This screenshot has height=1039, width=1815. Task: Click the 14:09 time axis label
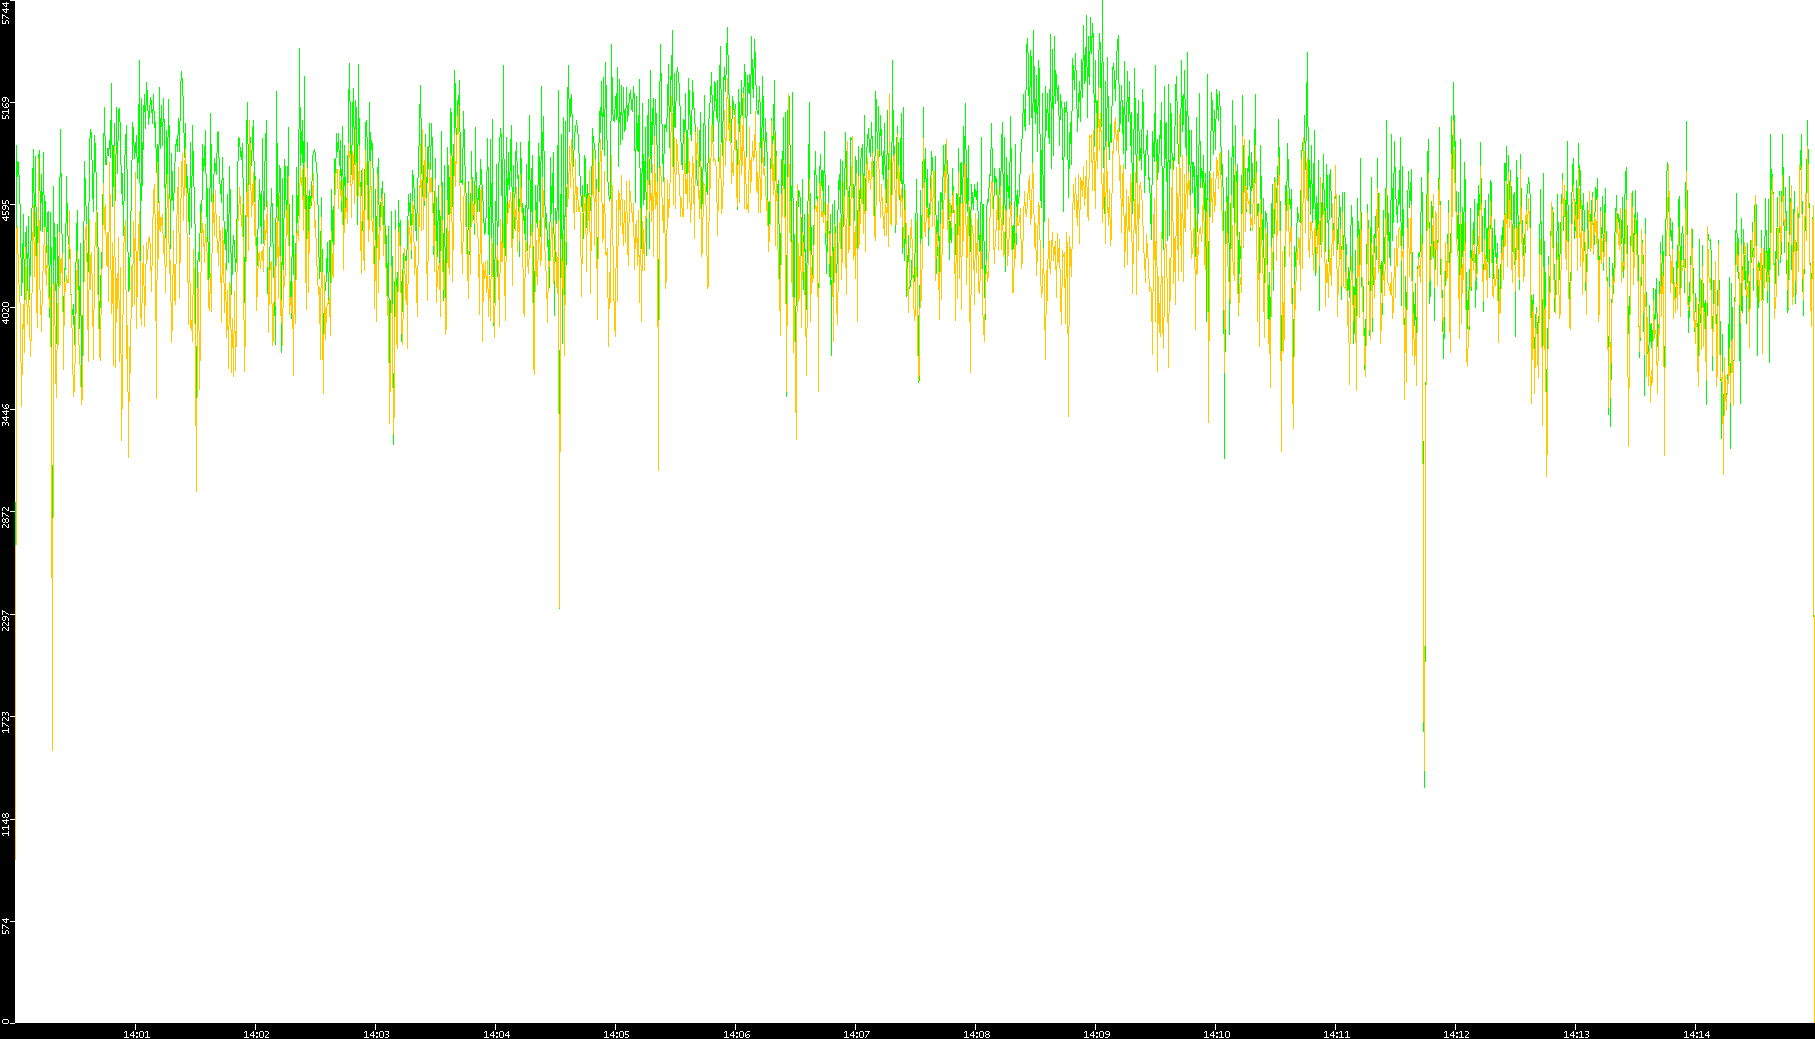[1096, 1034]
